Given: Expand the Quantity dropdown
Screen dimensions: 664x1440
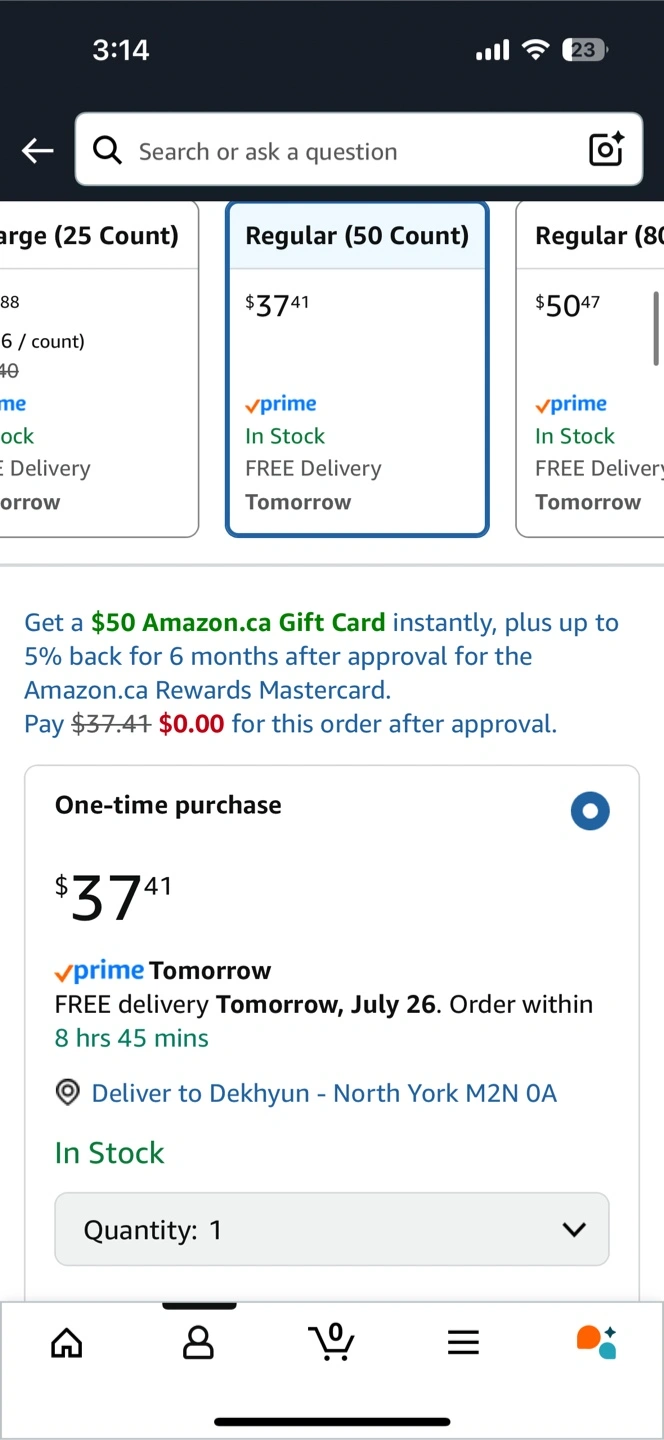Looking at the screenshot, I should 332,1229.
